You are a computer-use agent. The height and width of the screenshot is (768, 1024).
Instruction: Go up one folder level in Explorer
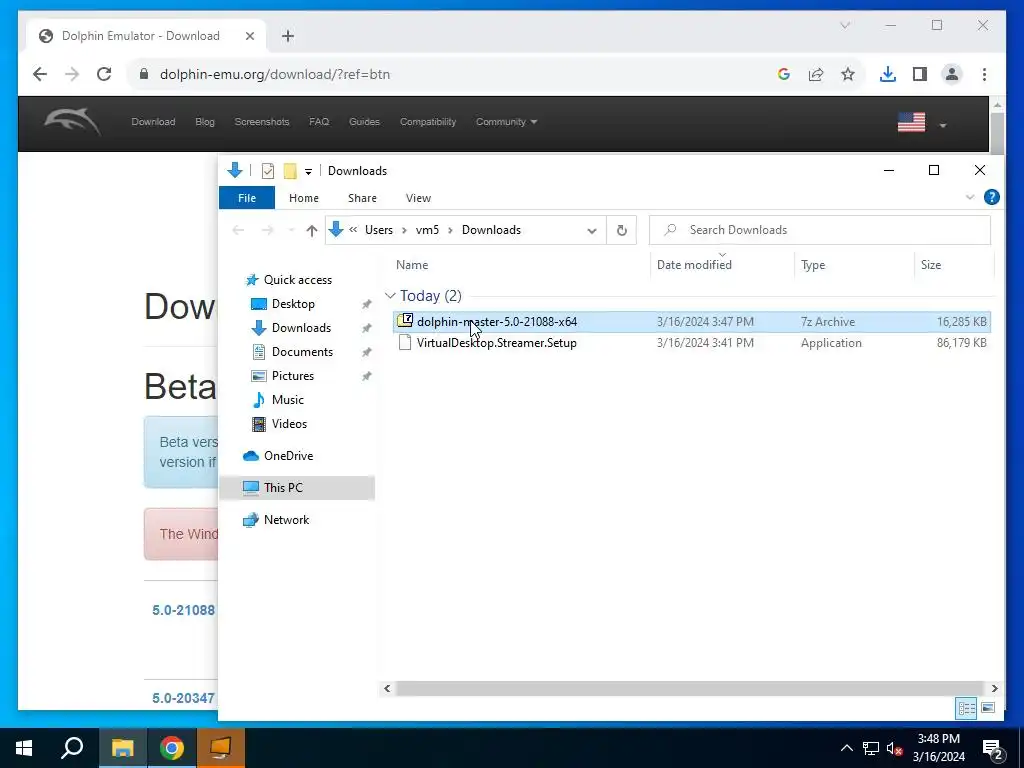(x=312, y=231)
